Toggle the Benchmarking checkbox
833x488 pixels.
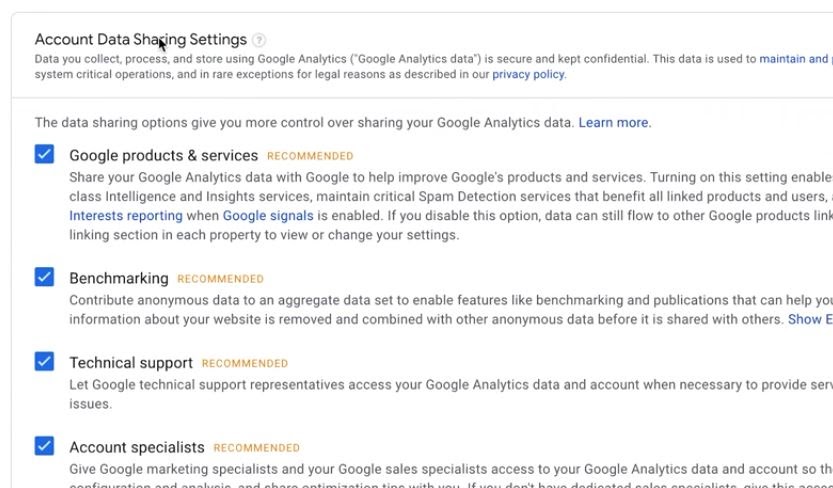click(44, 277)
